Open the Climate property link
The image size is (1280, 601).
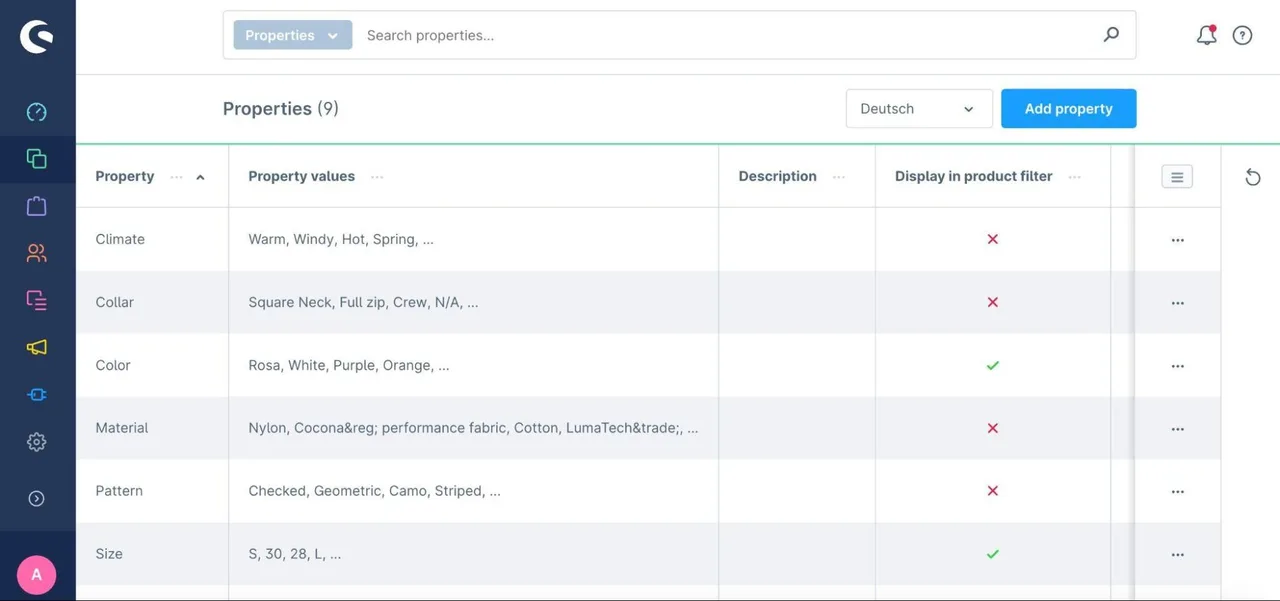[120, 239]
